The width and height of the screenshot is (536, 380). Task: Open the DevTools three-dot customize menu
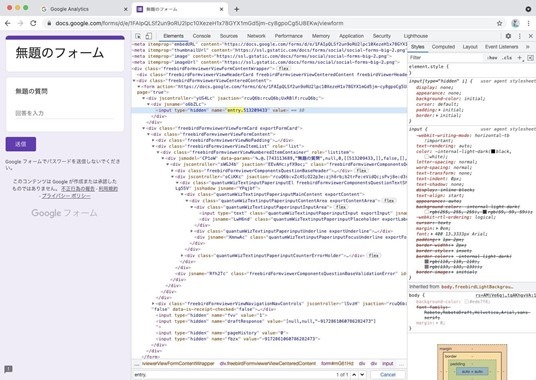(520, 36)
